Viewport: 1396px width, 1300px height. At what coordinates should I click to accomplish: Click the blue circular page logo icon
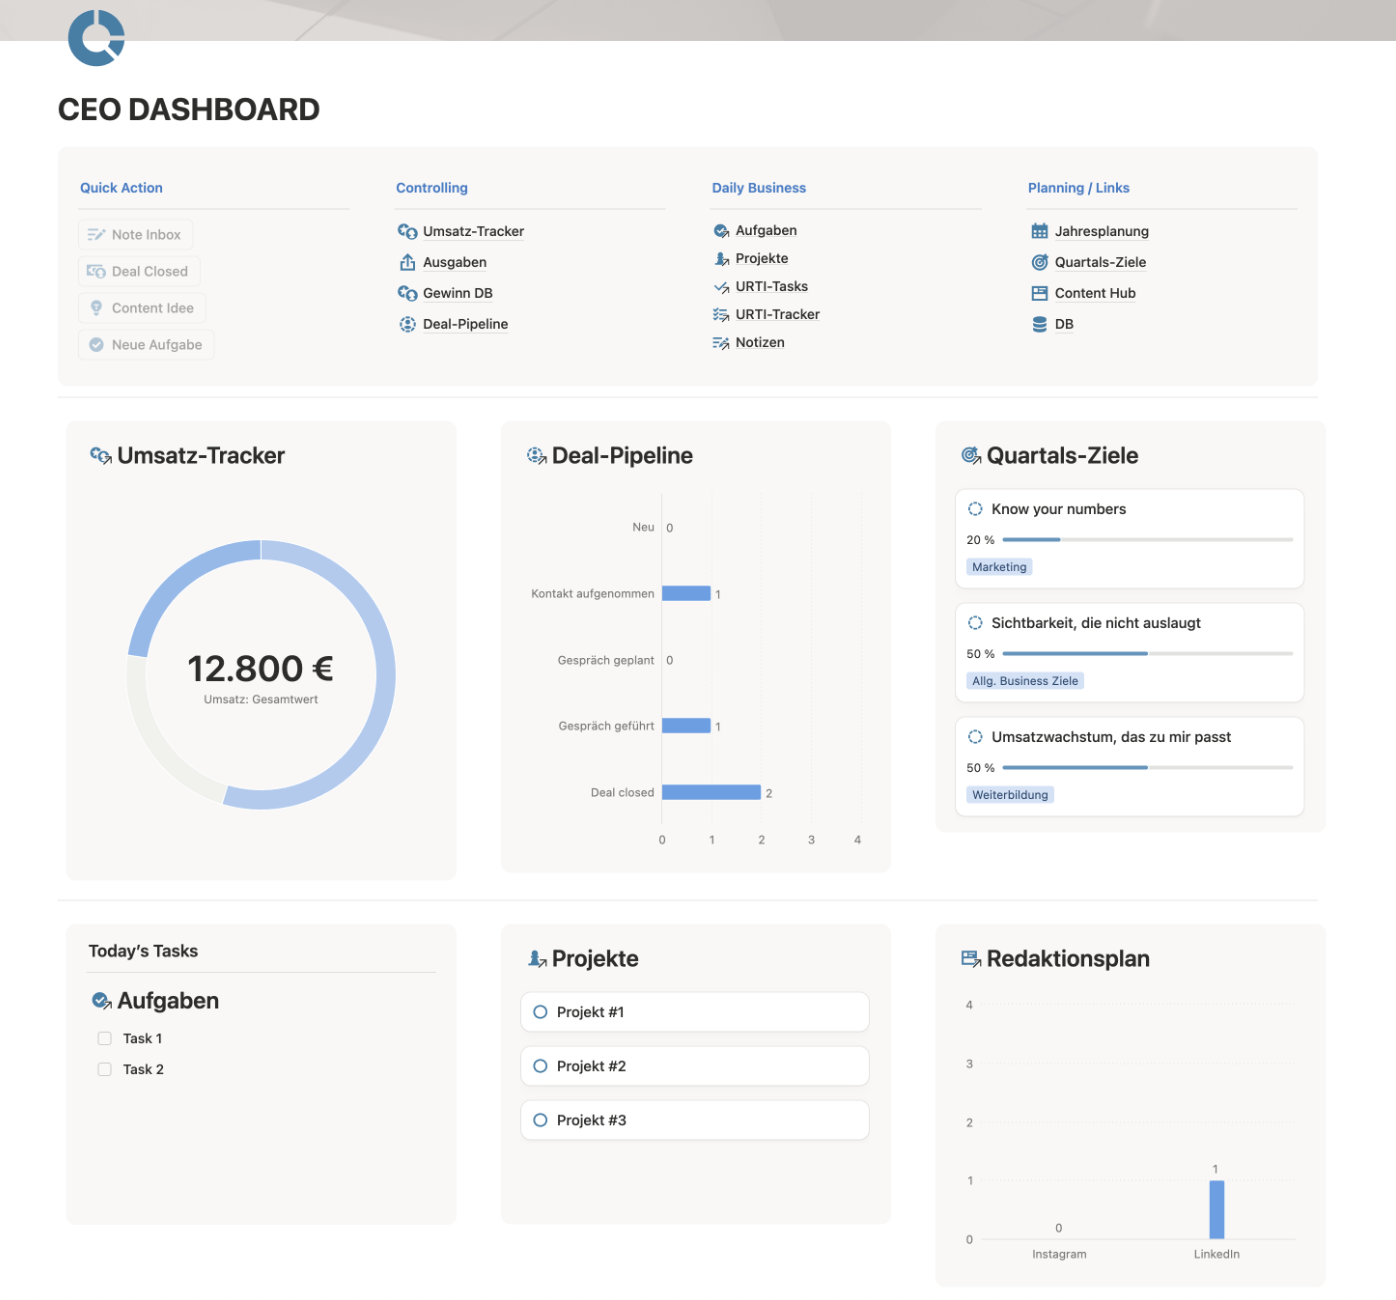pos(96,38)
